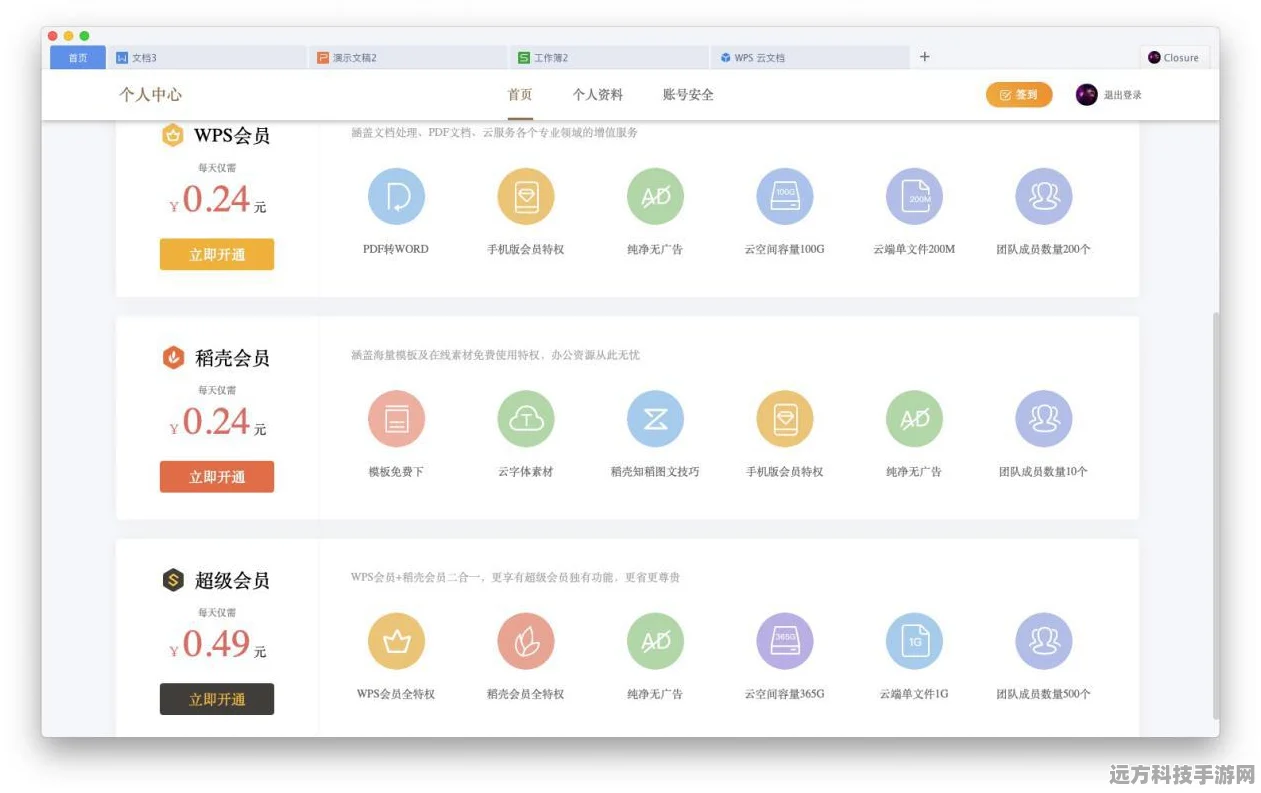
Task: Click description starting with 涵盖文档处理
Action: tap(494, 132)
